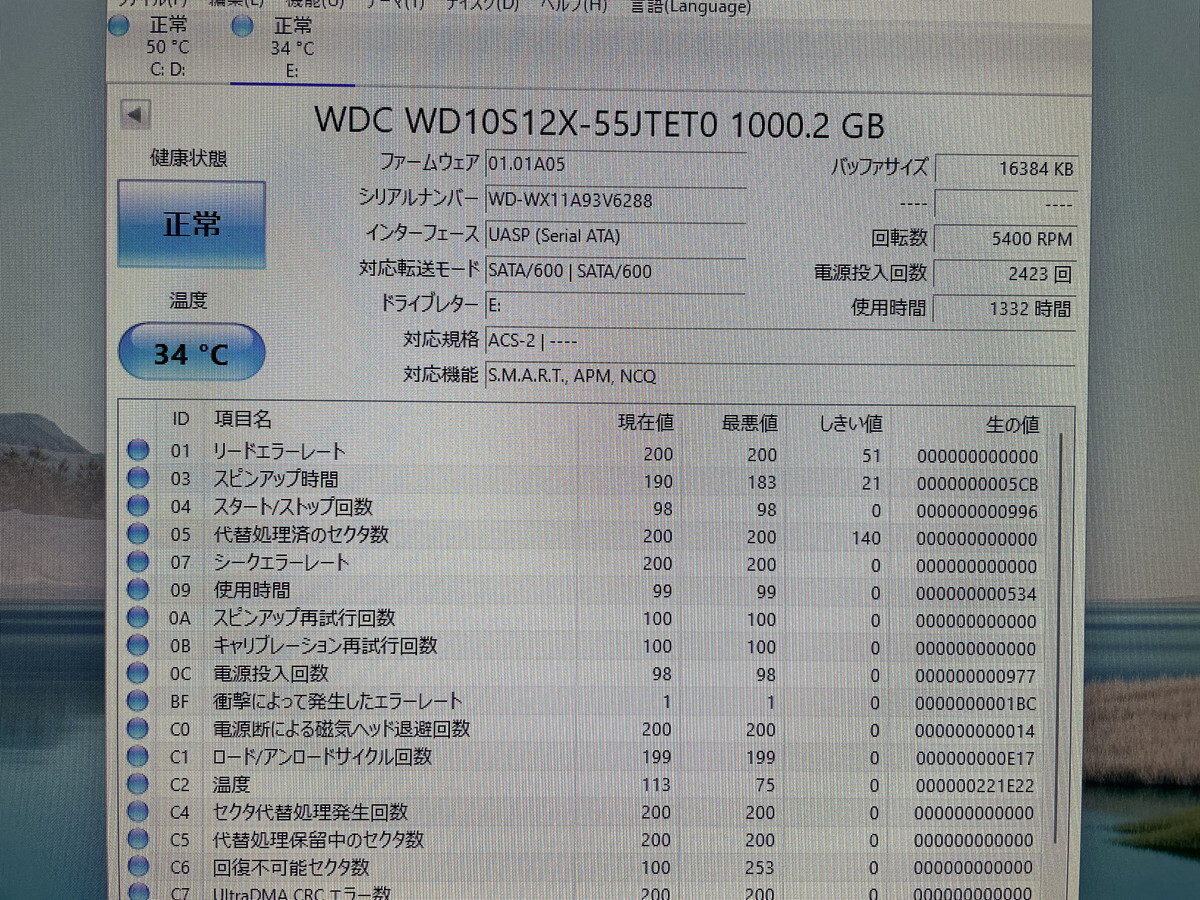The width and height of the screenshot is (1200, 900).
Task: Select the スピンアップ再試行回数 attribute name
Action: click(x=305, y=618)
